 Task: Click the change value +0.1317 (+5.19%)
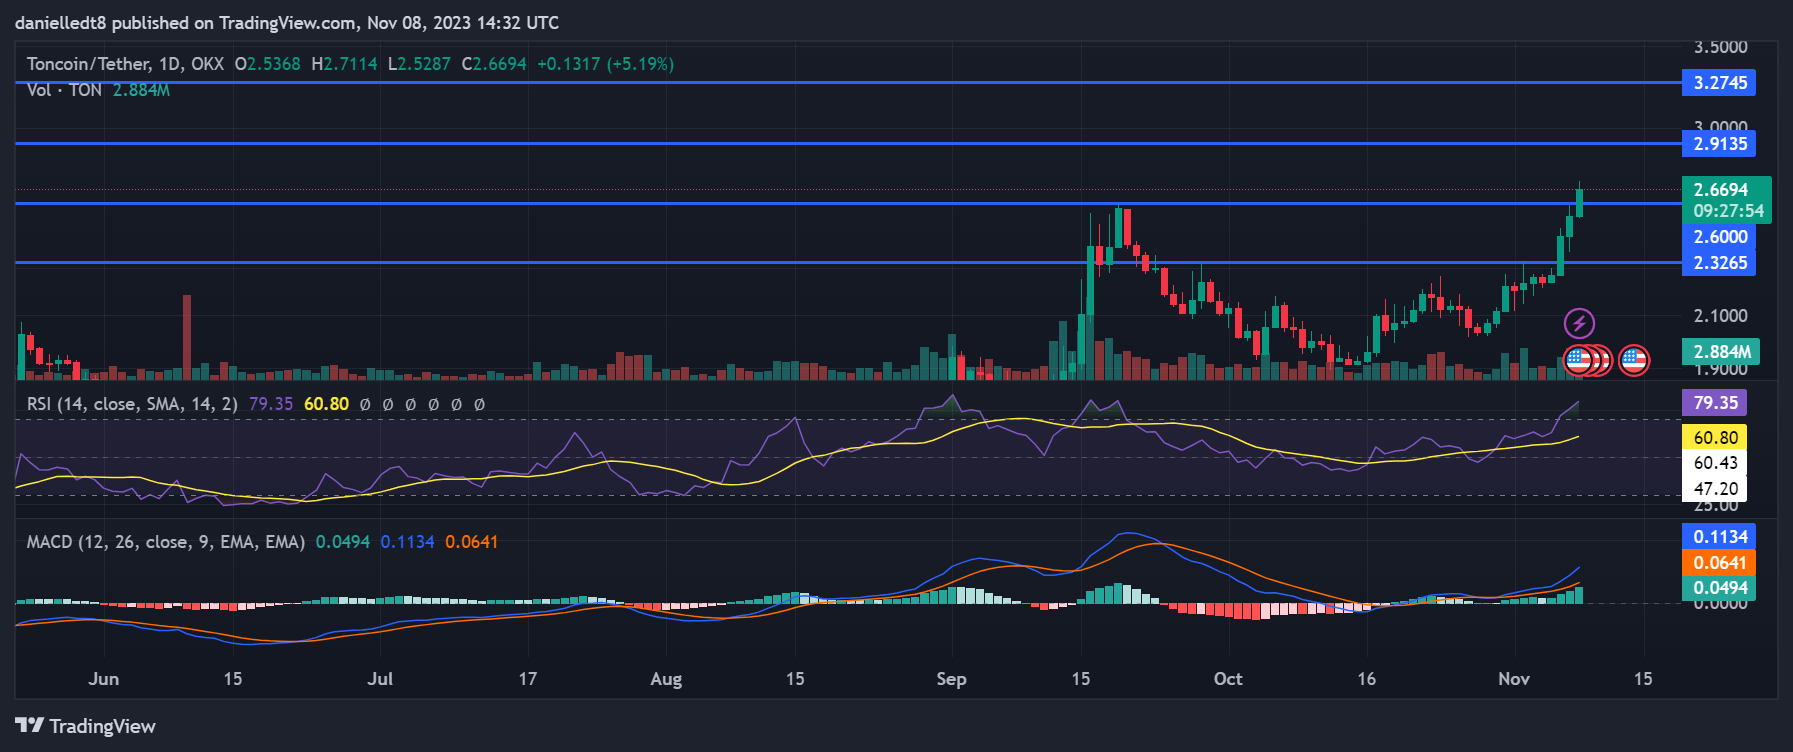(x=605, y=64)
